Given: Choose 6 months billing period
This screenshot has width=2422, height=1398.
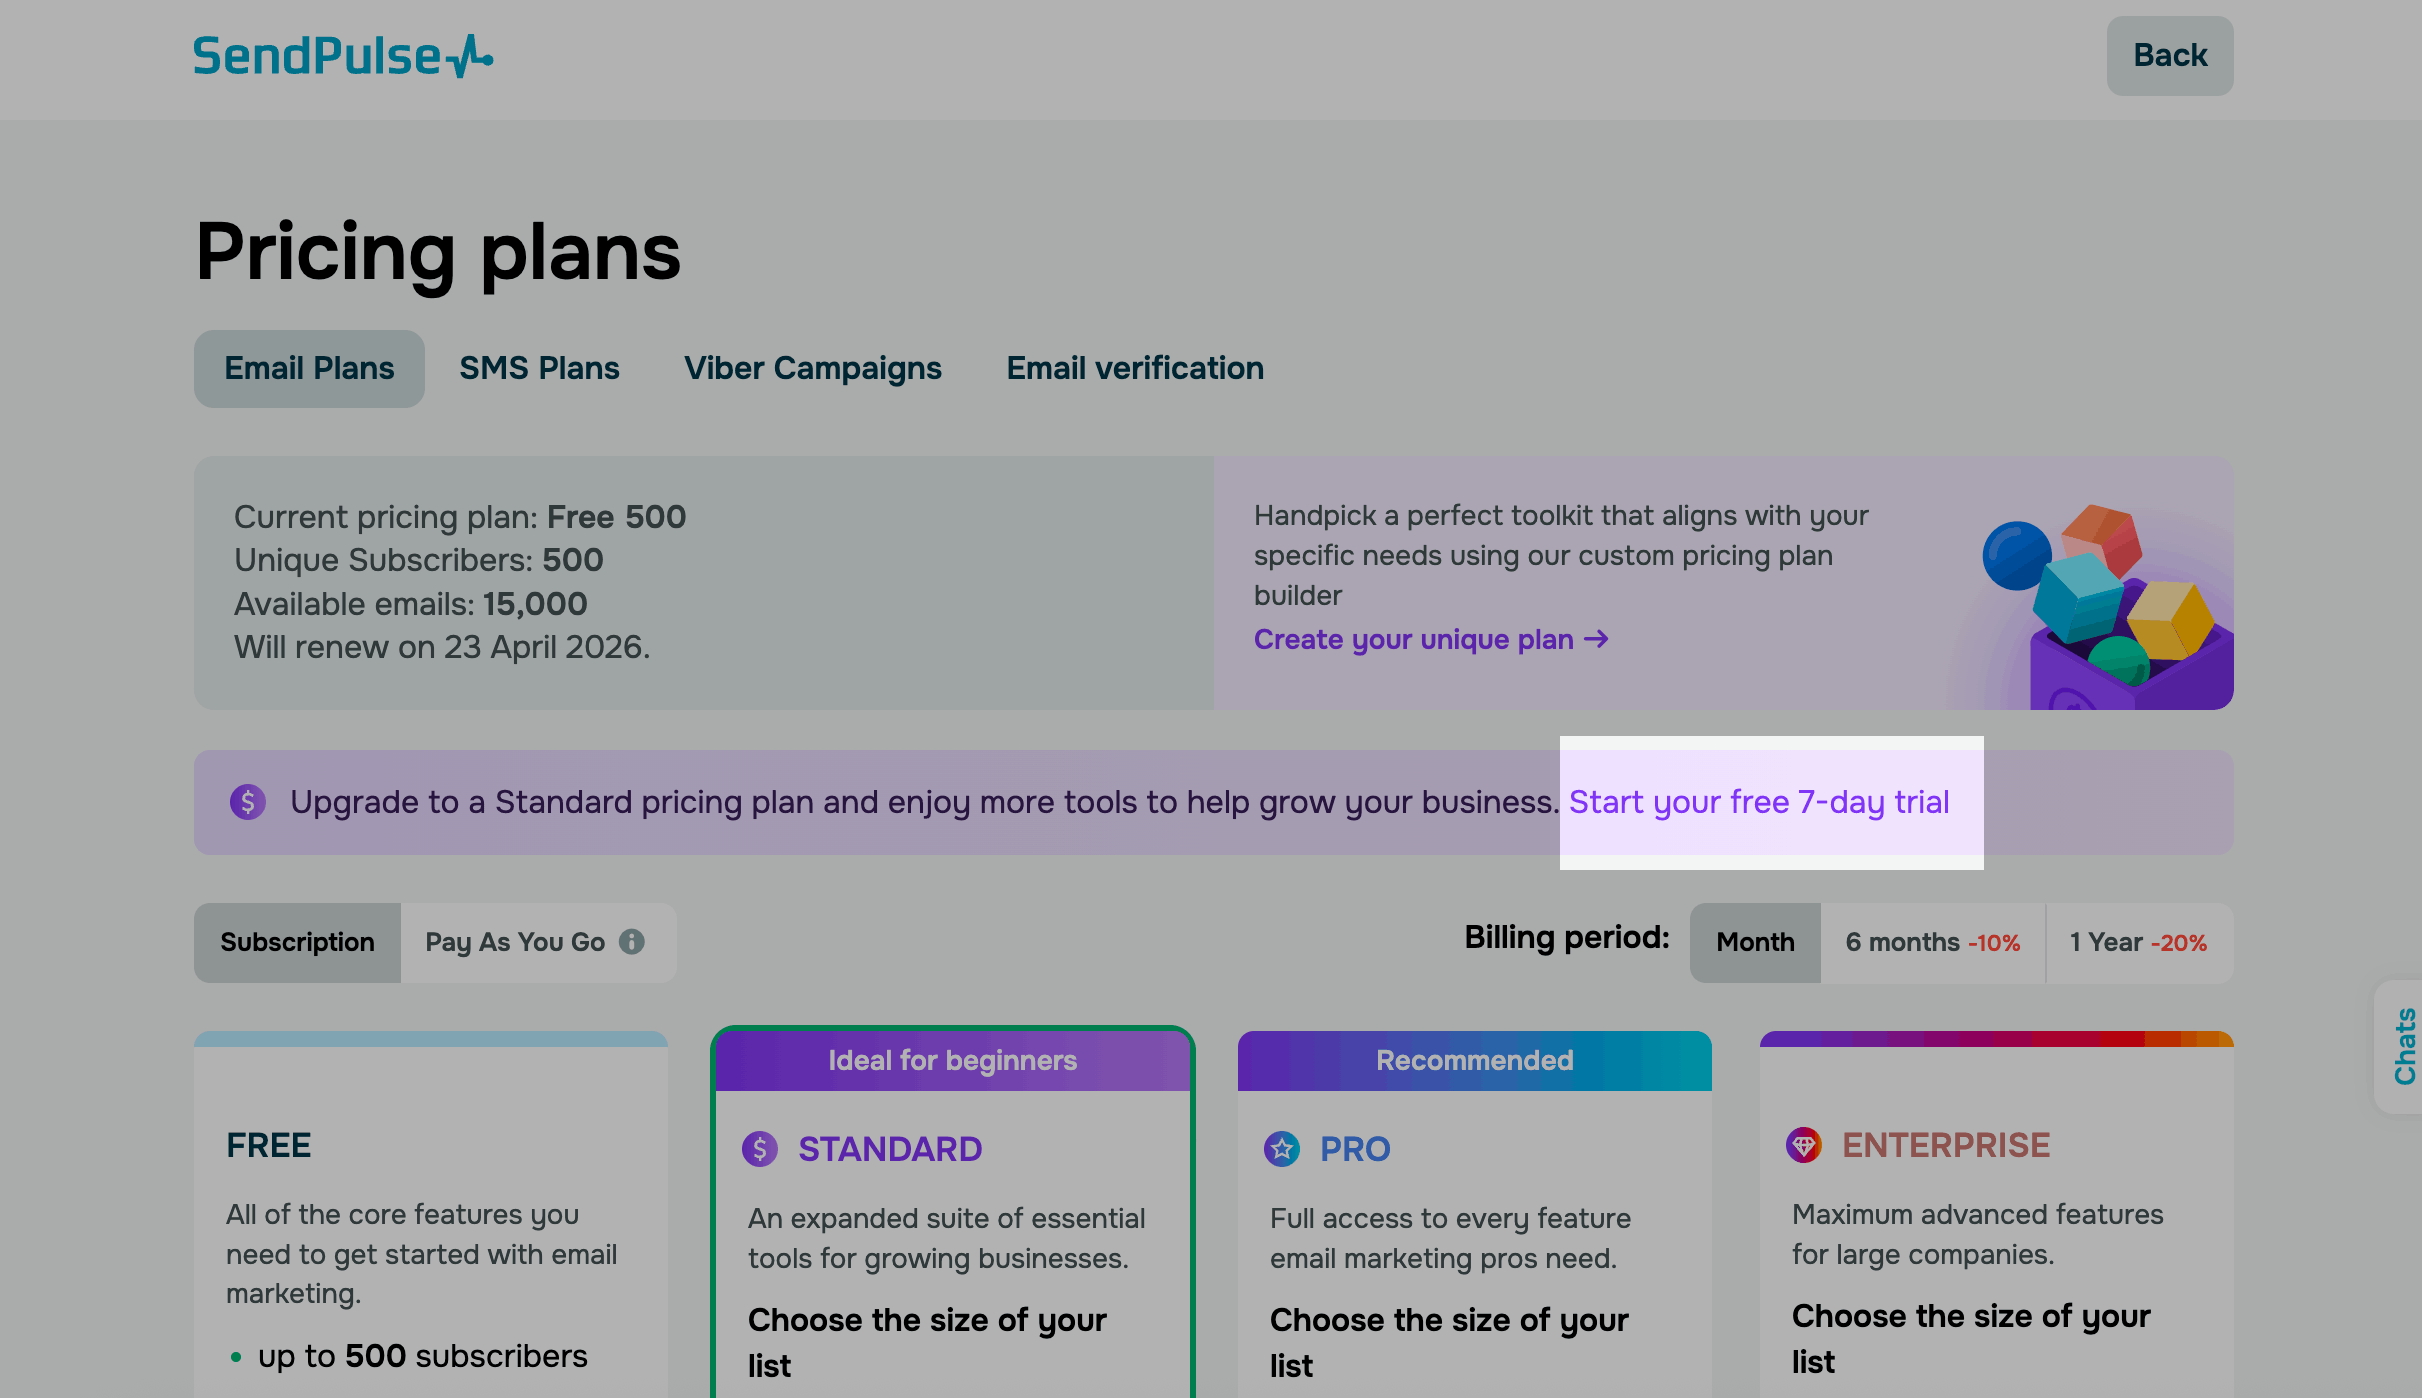Looking at the screenshot, I should tap(1932, 942).
